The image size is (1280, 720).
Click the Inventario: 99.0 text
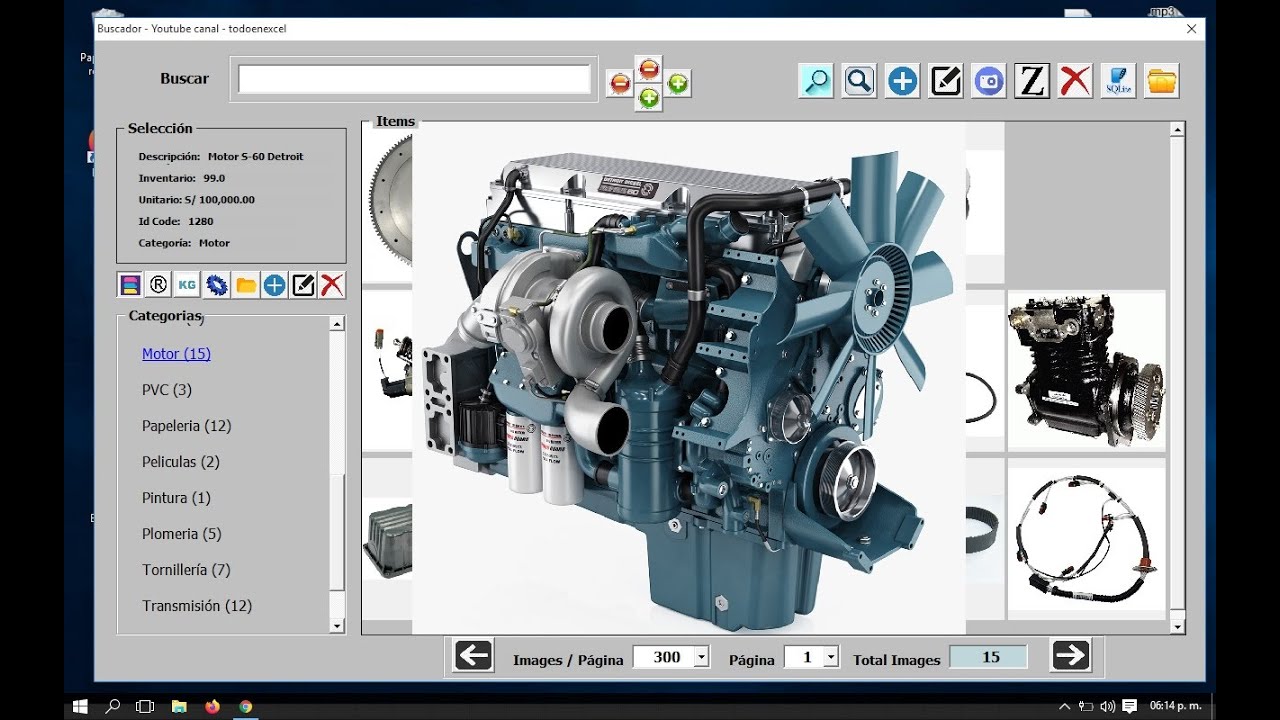pyautogui.click(x=182, y=178)
